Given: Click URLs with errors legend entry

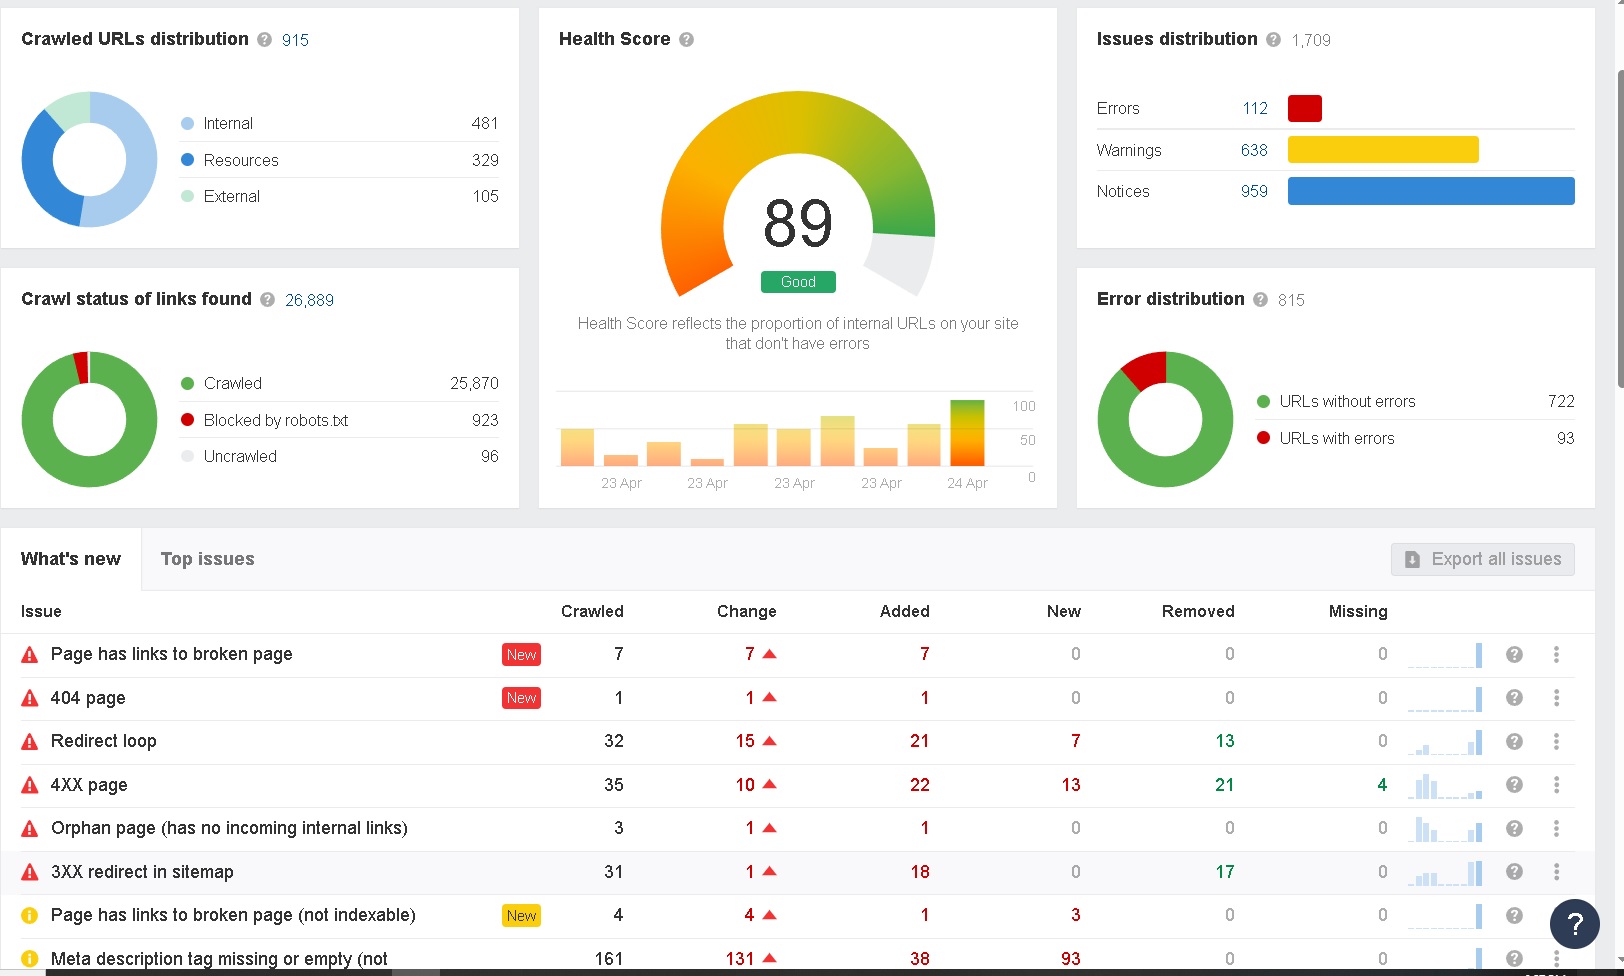Looking at the screenshot, I should pos(1416,438).
